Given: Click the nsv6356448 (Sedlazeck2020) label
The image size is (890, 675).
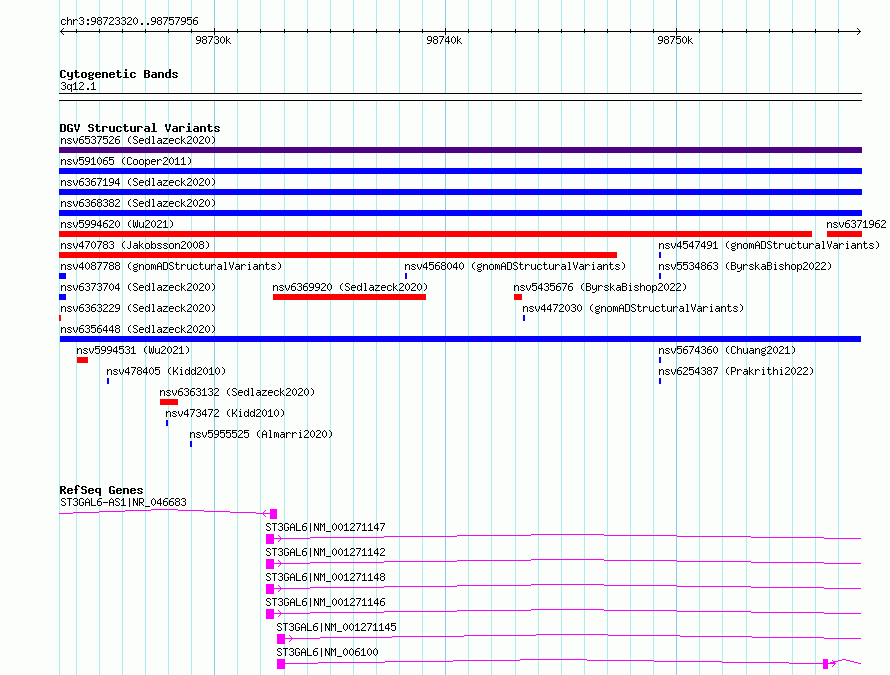Looking at the screenshot, I should tap(138, 329).
